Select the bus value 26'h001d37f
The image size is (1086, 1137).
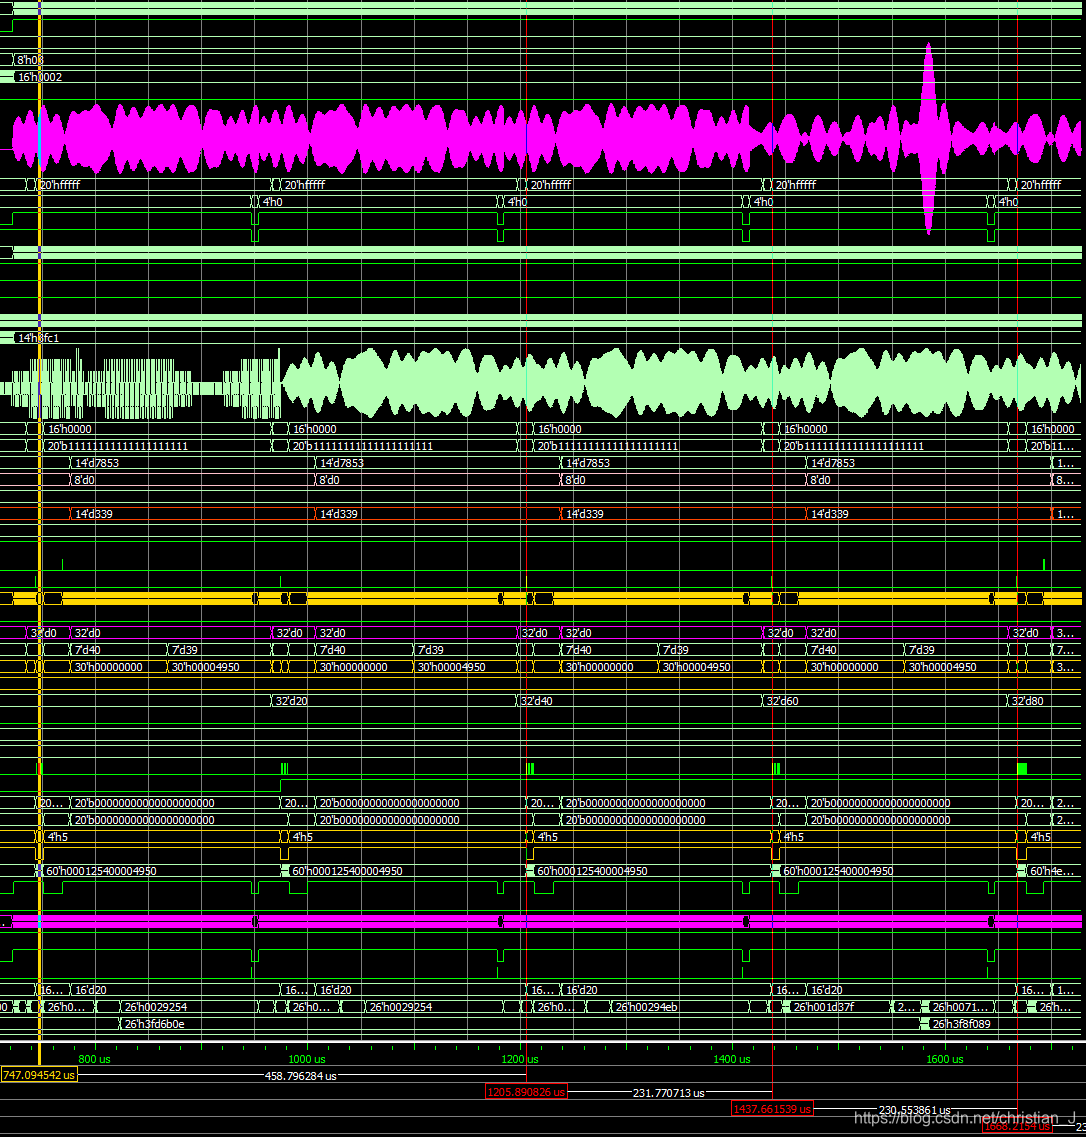click(x=824, y=1007)
